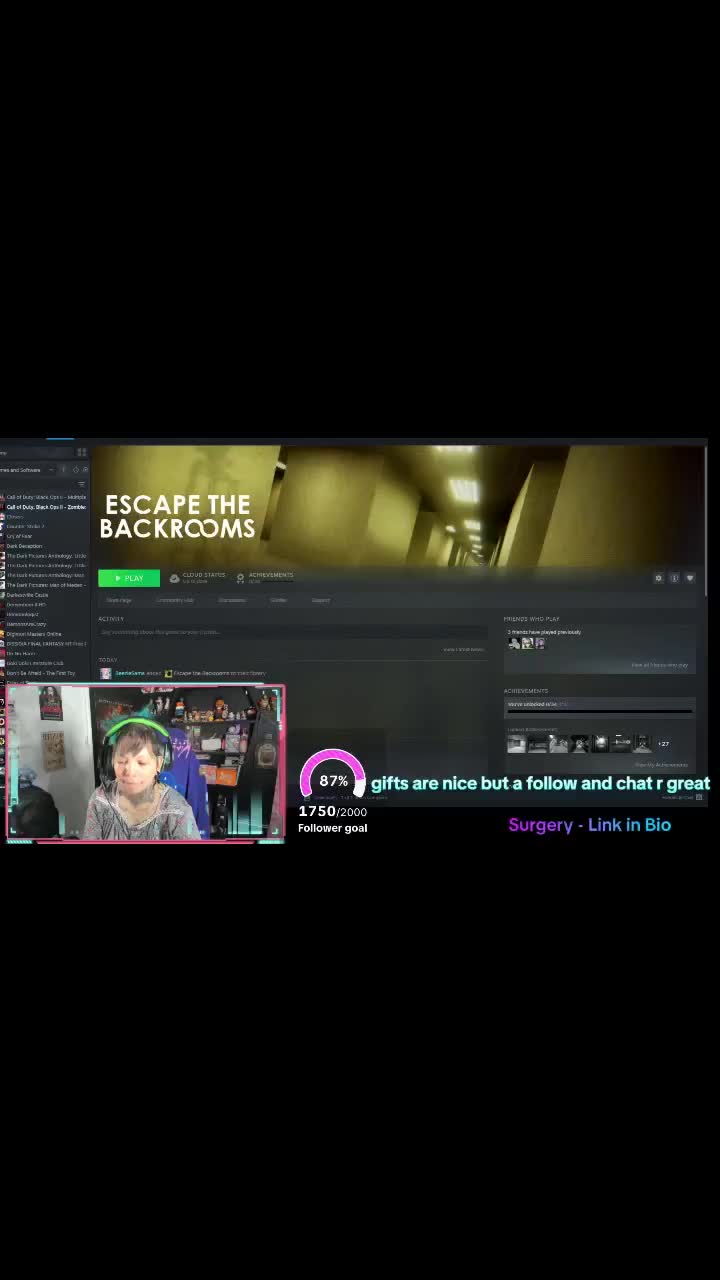This screenshot has width=720, height=1280.
Task: Click the achievements progress bar
Action: click(x=600, y=712)
